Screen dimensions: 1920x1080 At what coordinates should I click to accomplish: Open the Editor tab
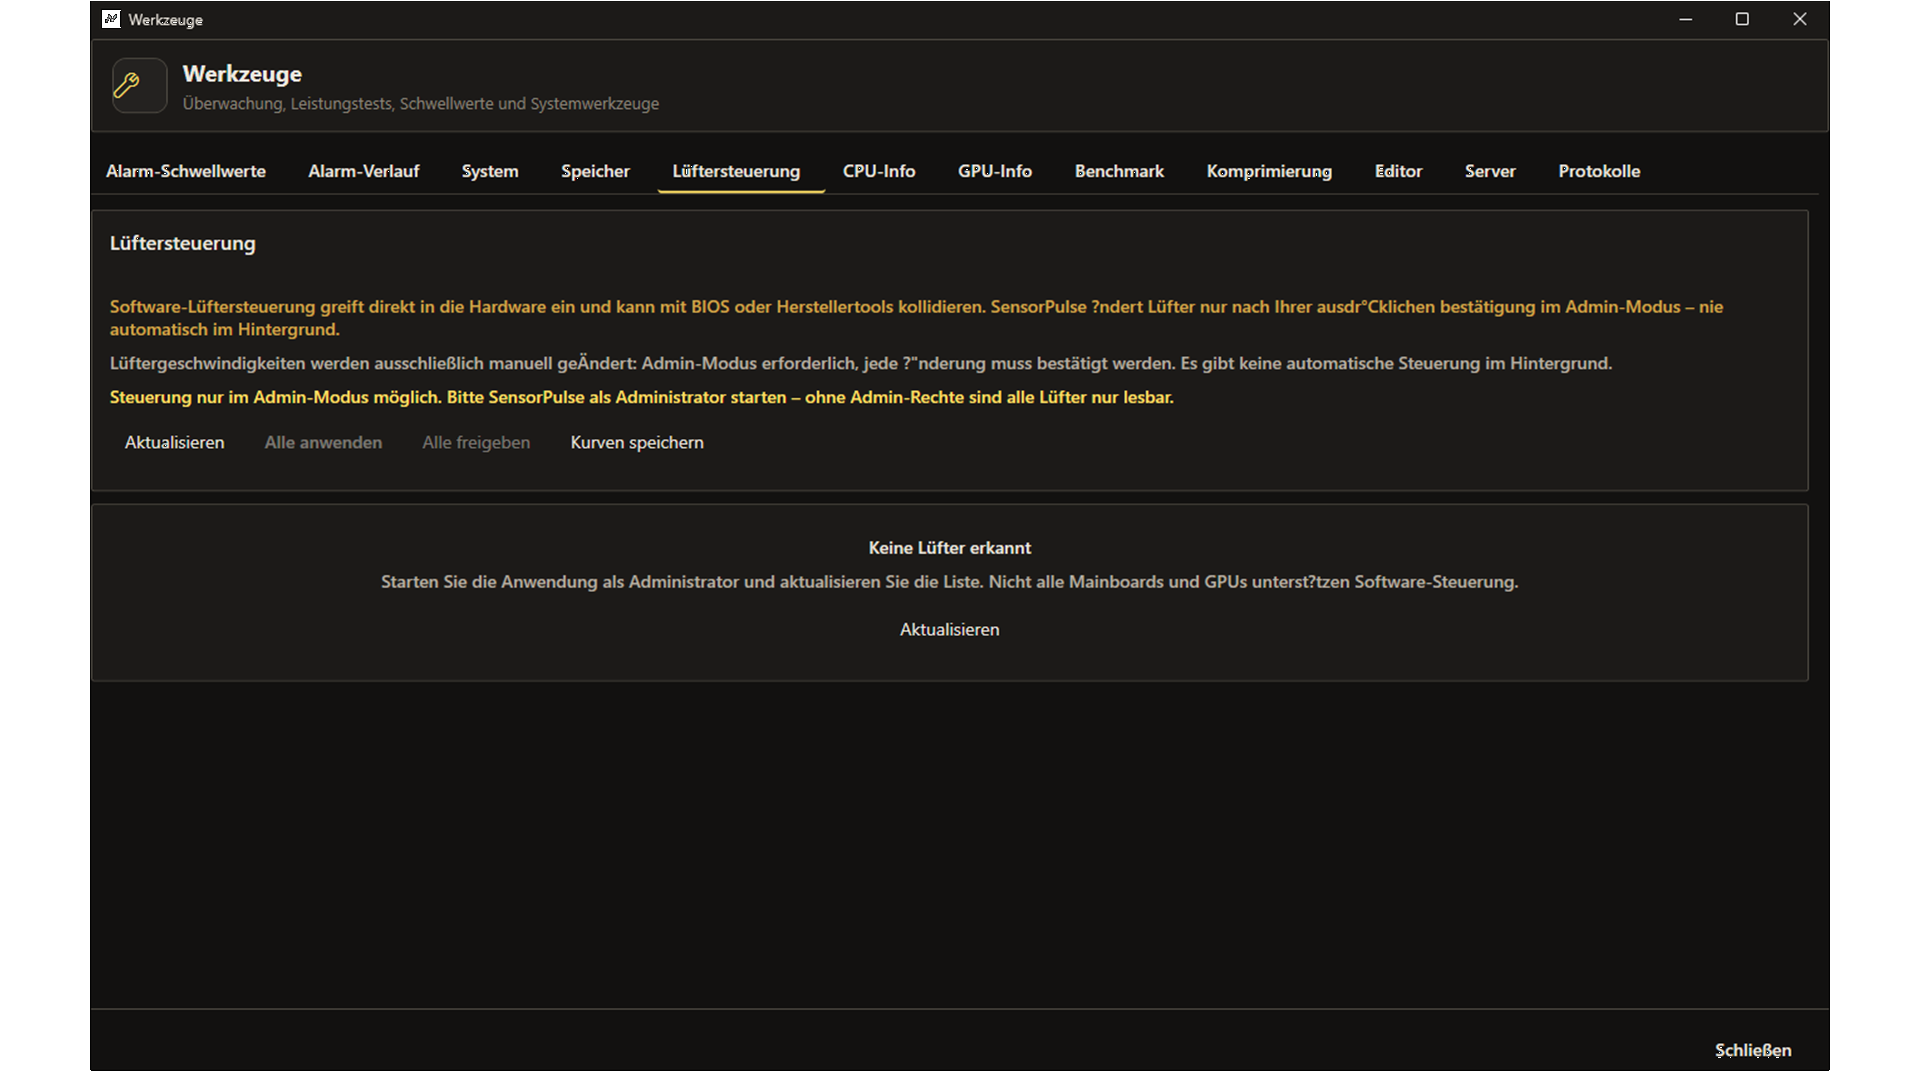pyautogui.click(x=1398, y=171)
